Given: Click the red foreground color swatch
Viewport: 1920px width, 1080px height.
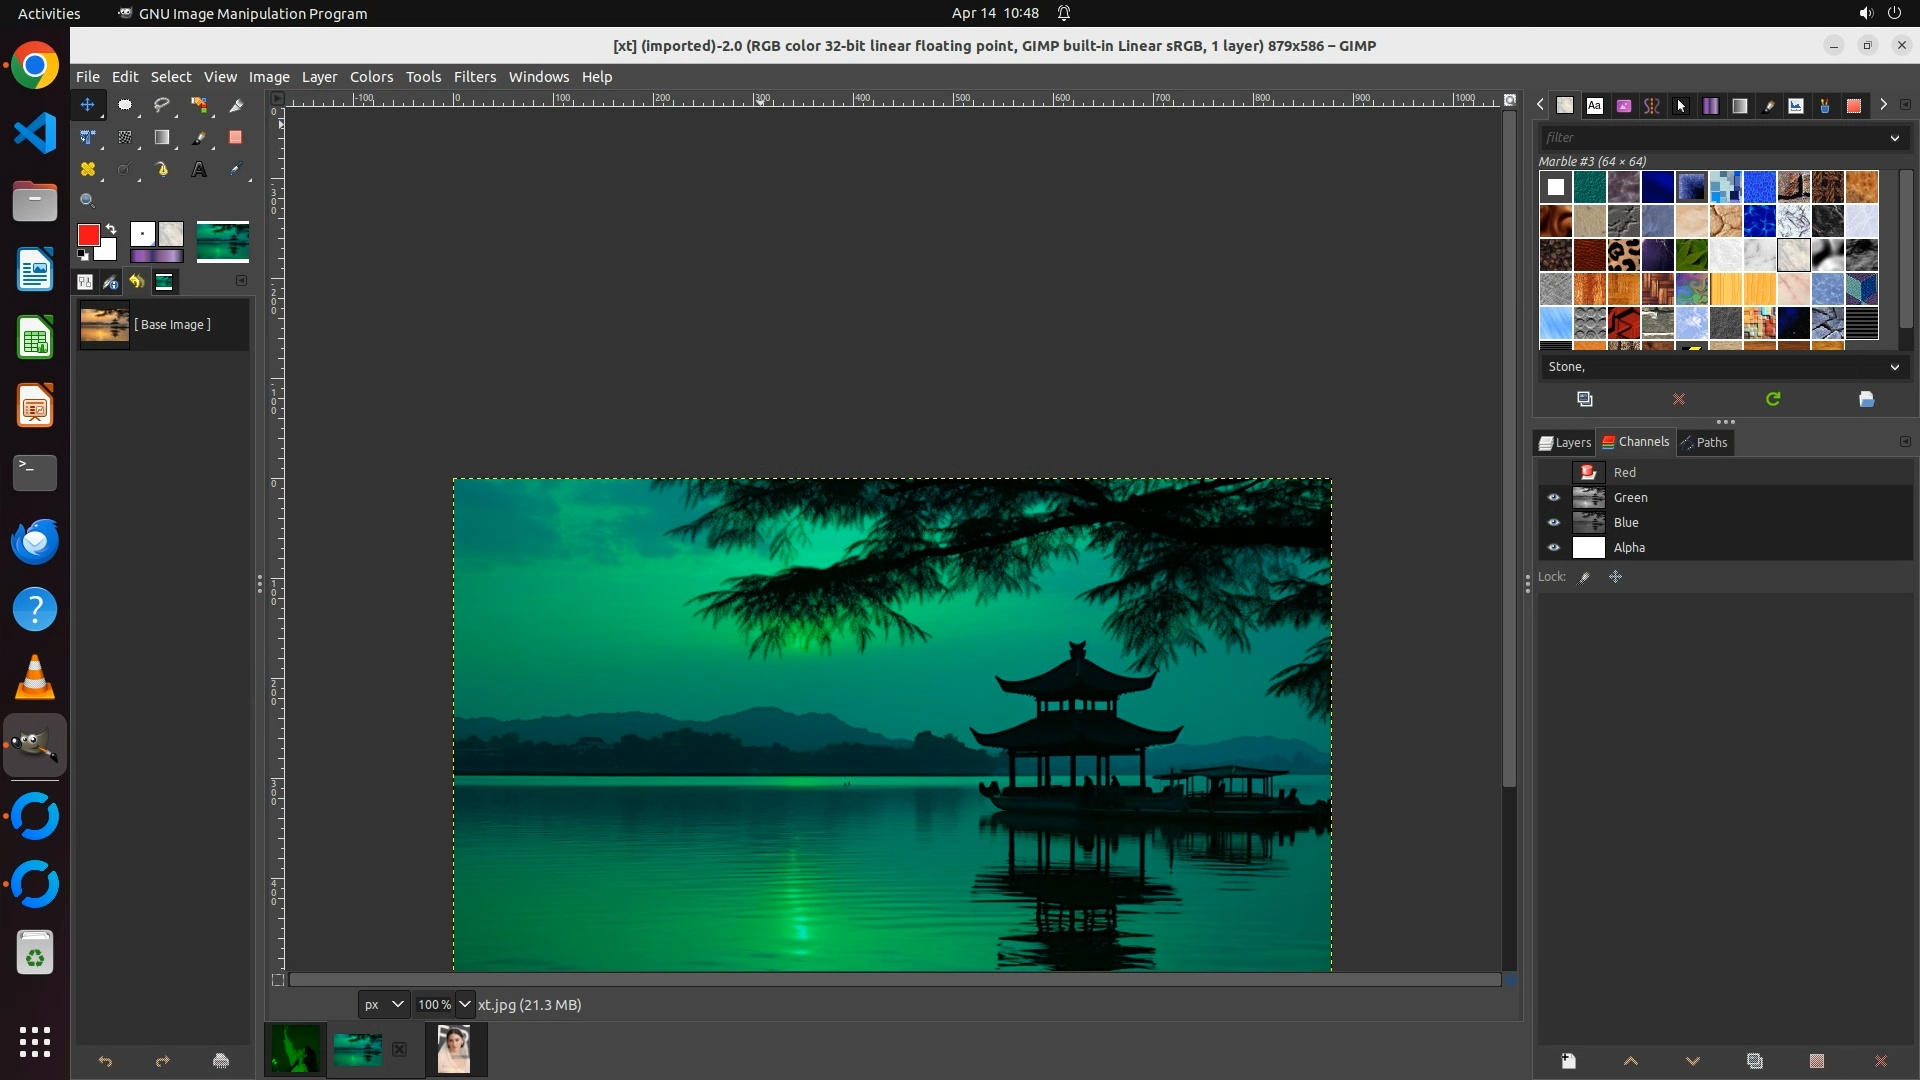Looking at the screenshot, I should point(88,235).
